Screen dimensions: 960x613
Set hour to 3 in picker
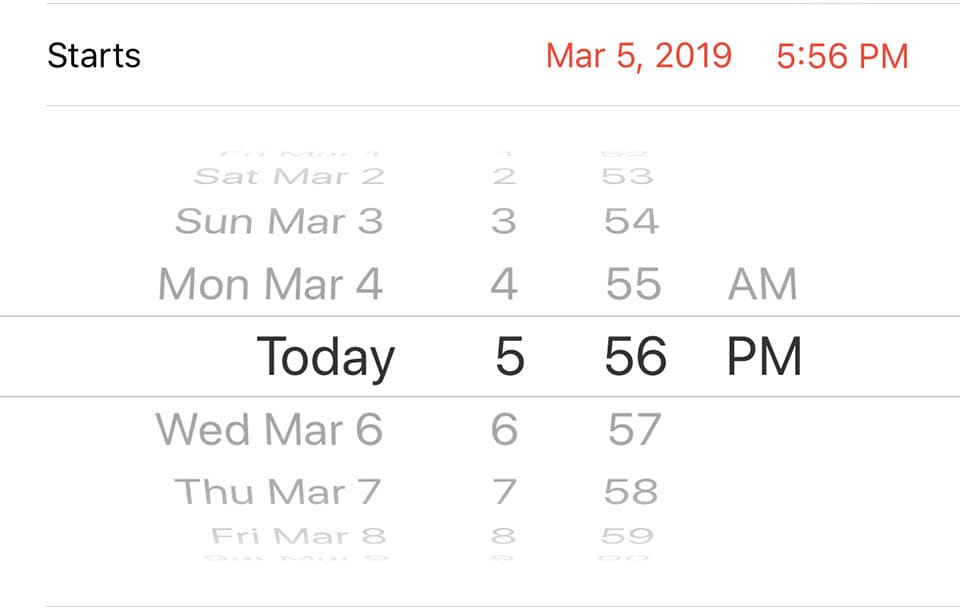504,221
